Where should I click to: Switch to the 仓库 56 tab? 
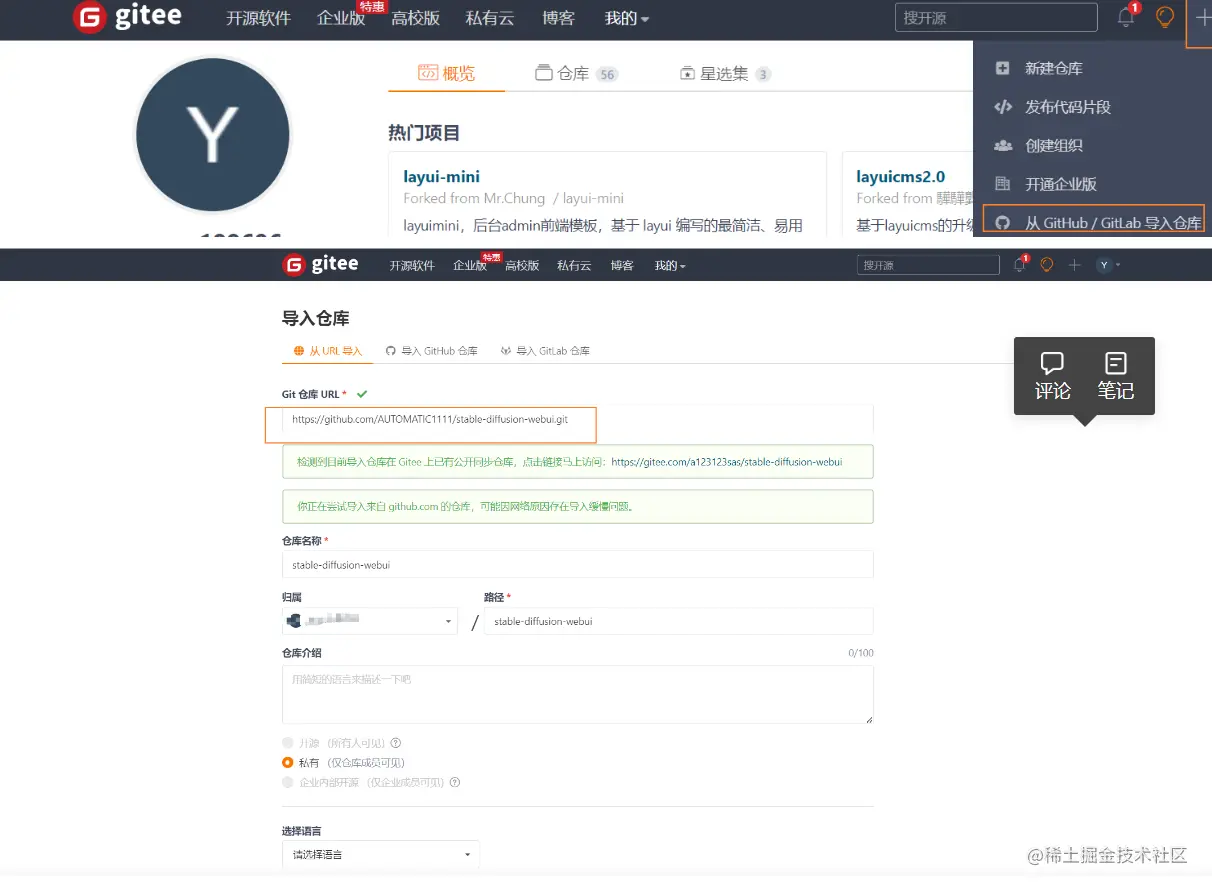576,73
